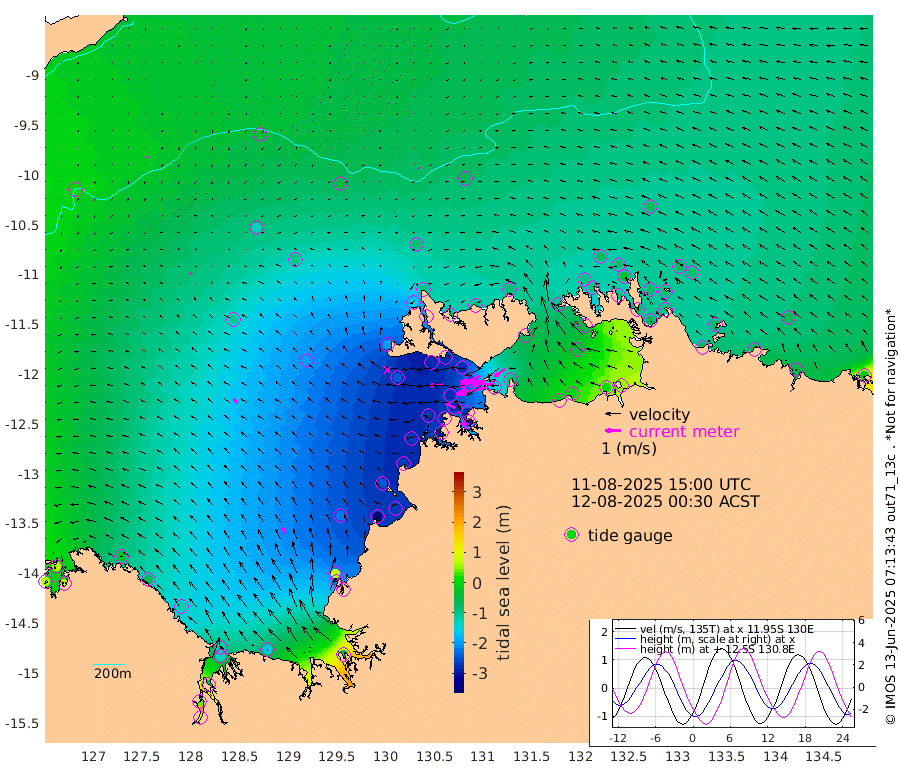Click the 'tide gauge' legend label
900x774 pixels.
click(x=630, y=536)
